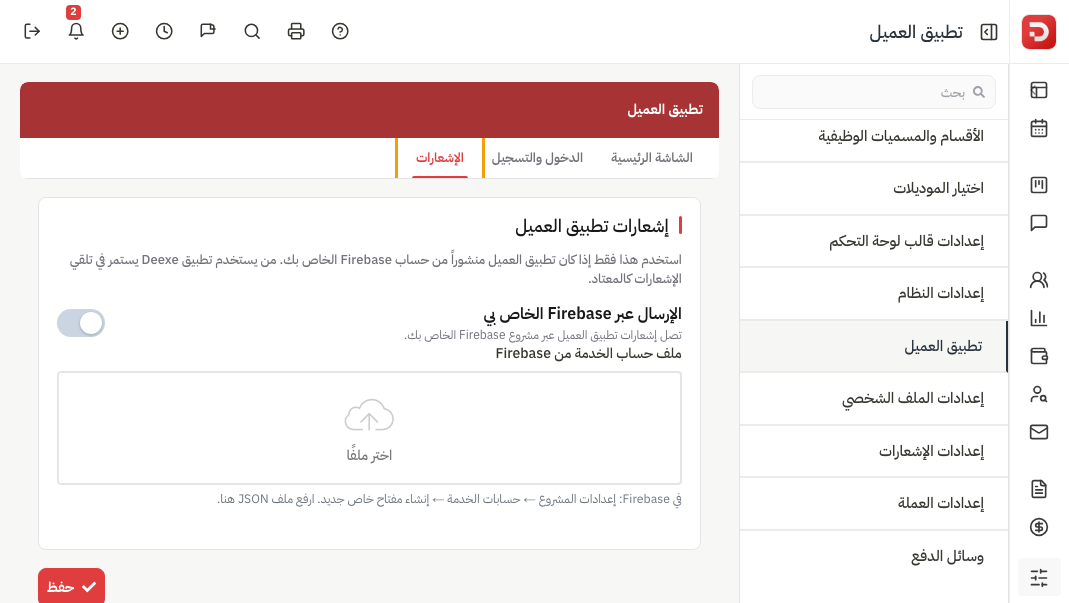
Task: Switch to the الإشعارات tab
Action: coord(440,158)
